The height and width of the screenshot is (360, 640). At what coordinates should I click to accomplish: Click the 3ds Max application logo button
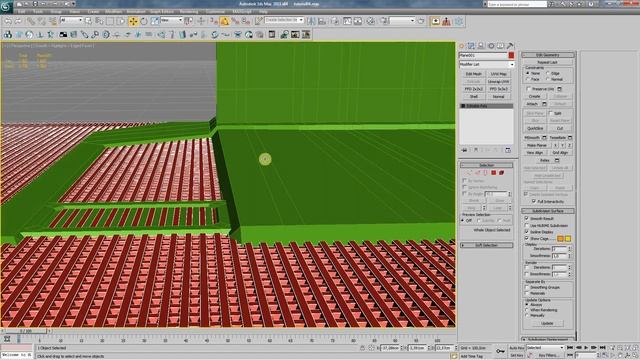click(x=7, y=7)
